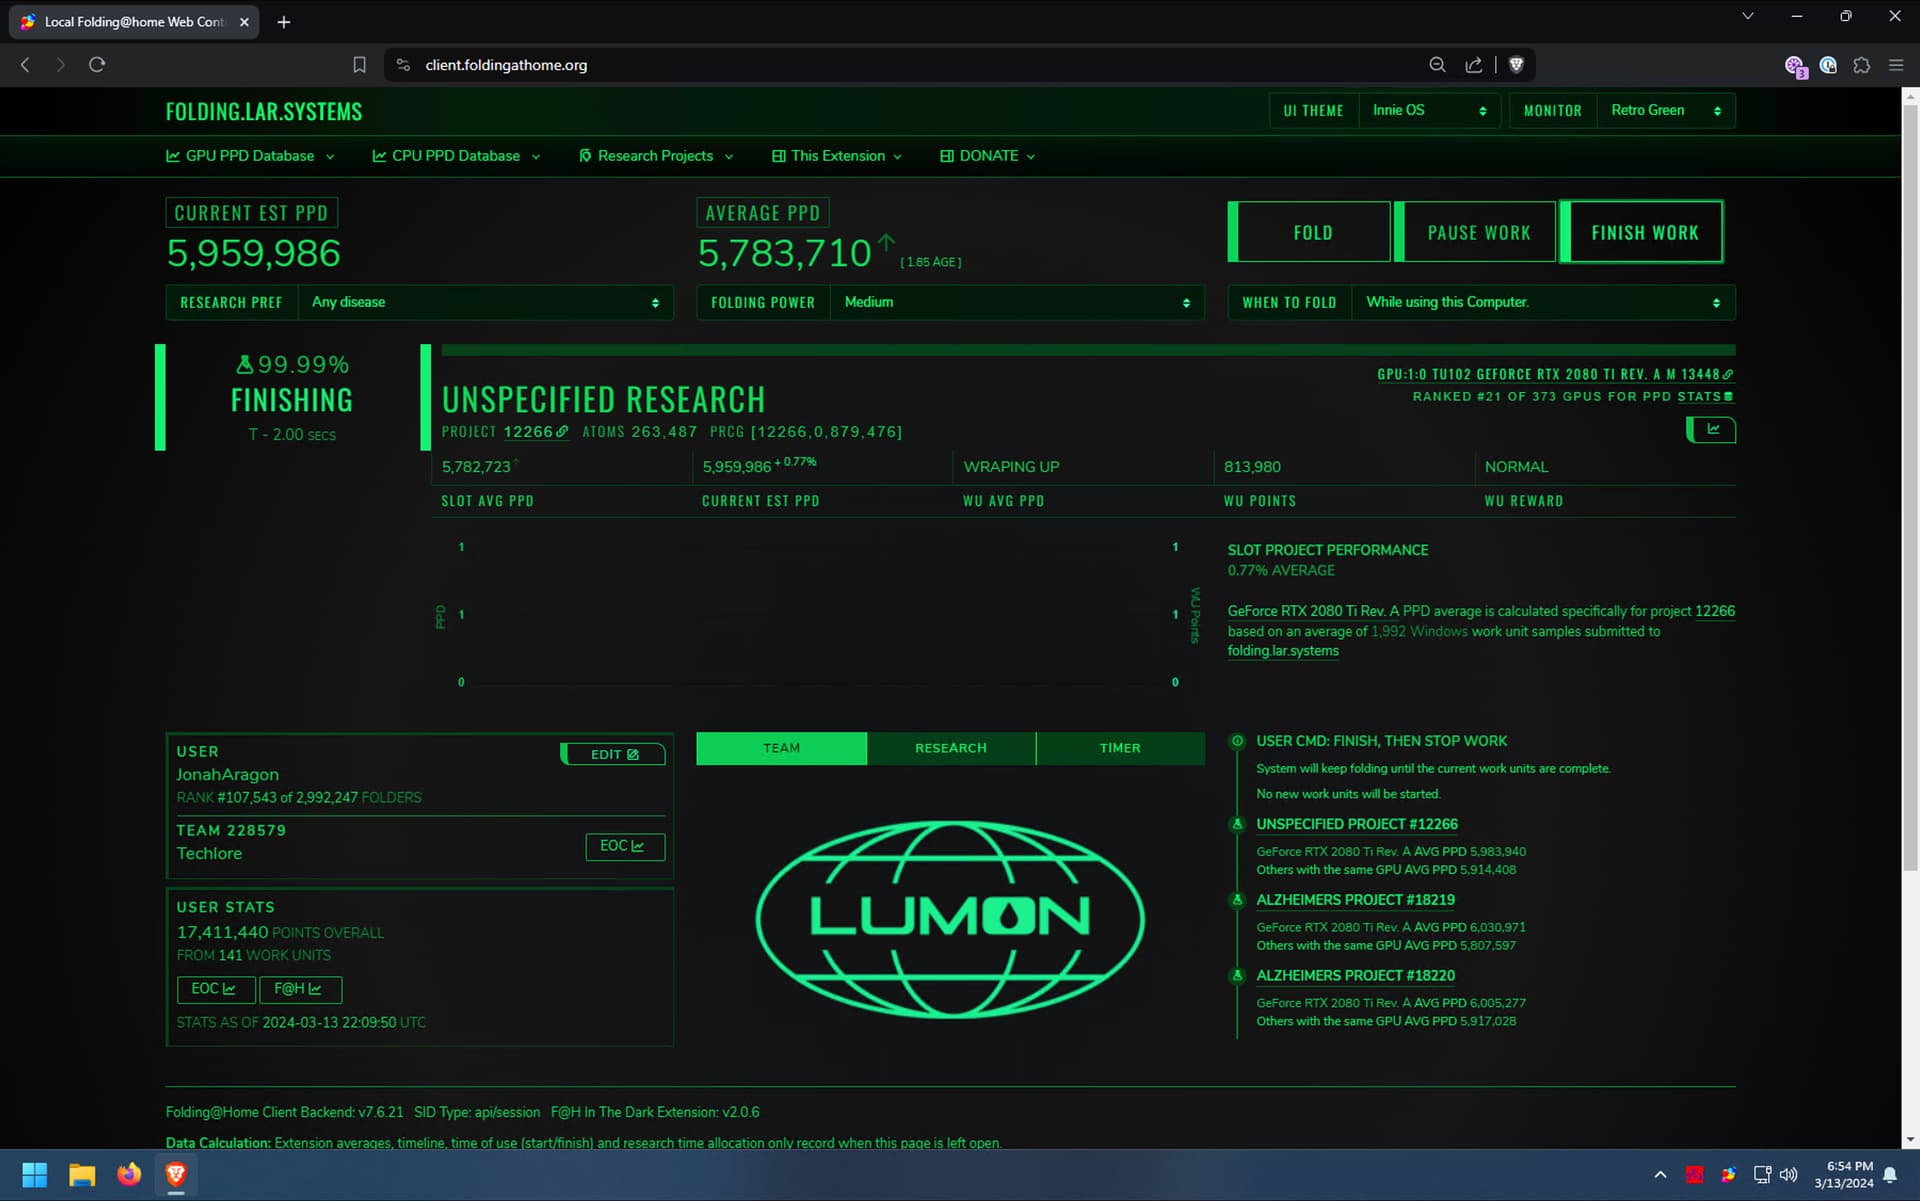
Task: Change the Folding Power dropdown
Action: 1016,302
